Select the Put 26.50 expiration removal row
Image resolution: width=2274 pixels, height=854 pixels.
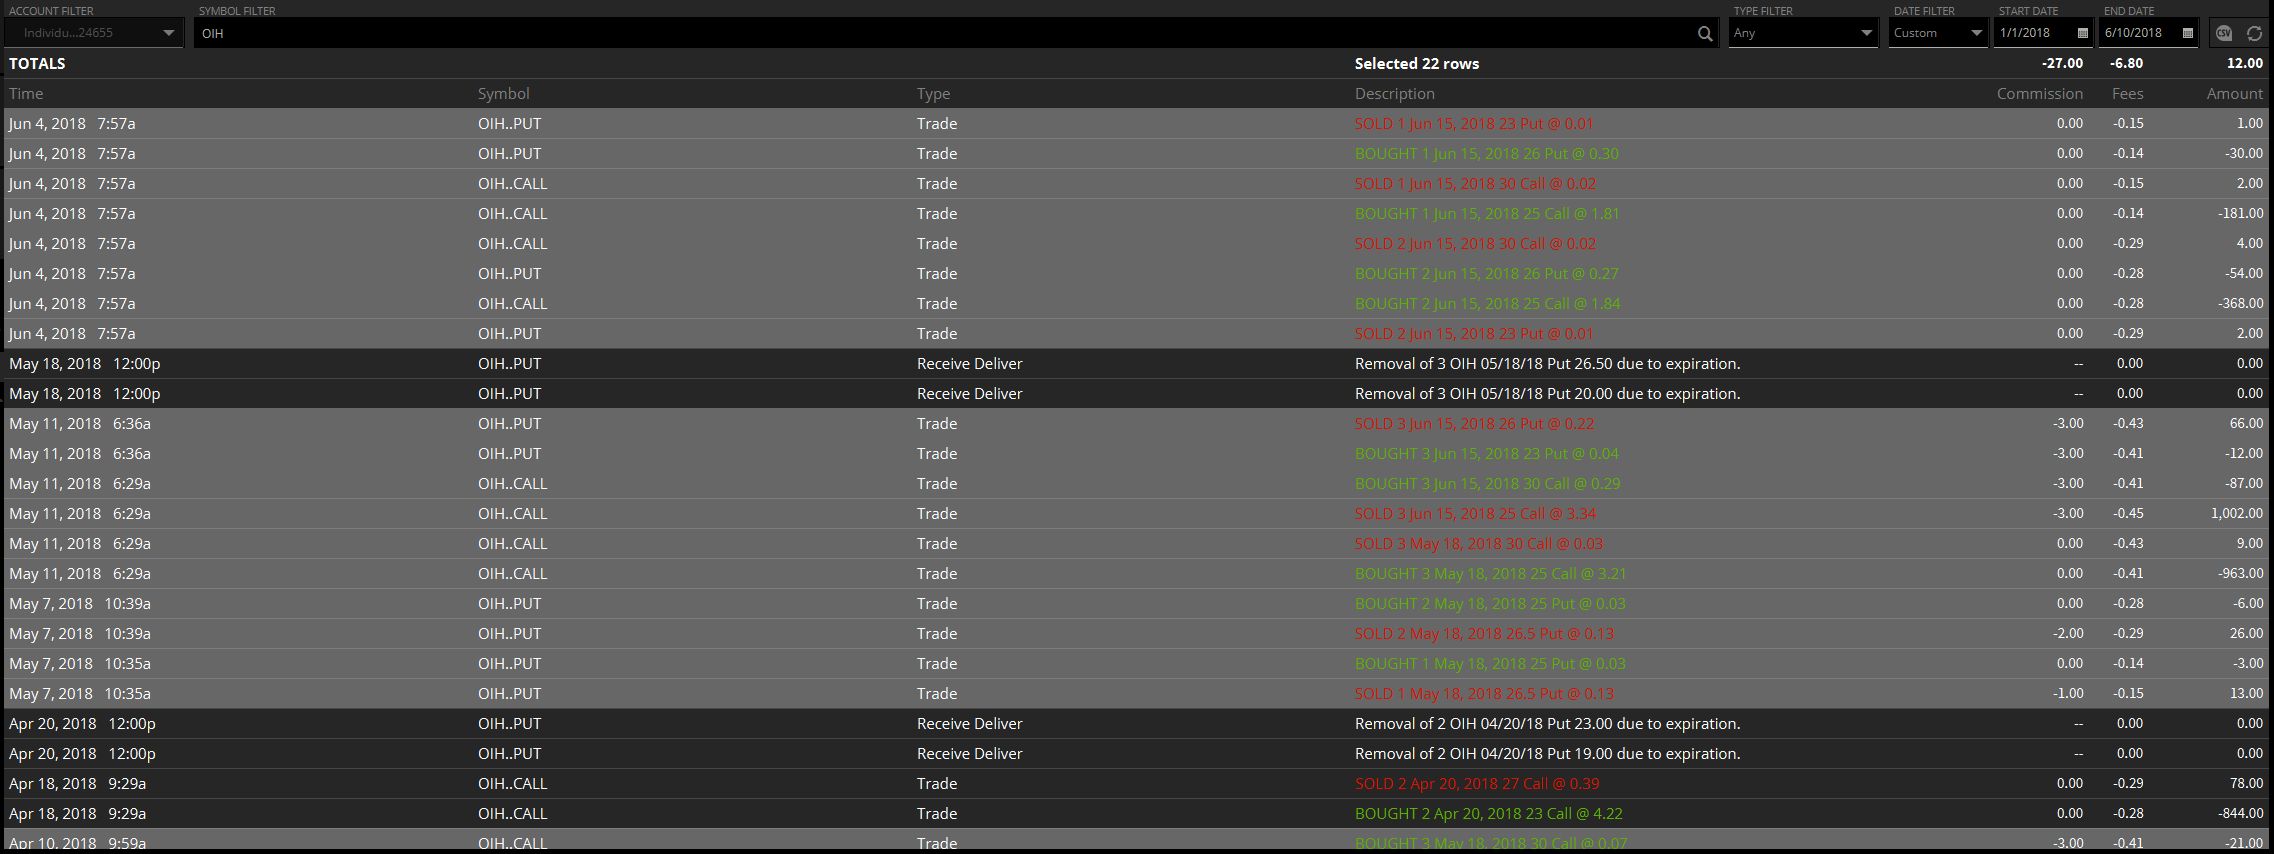click(1546, 364)
